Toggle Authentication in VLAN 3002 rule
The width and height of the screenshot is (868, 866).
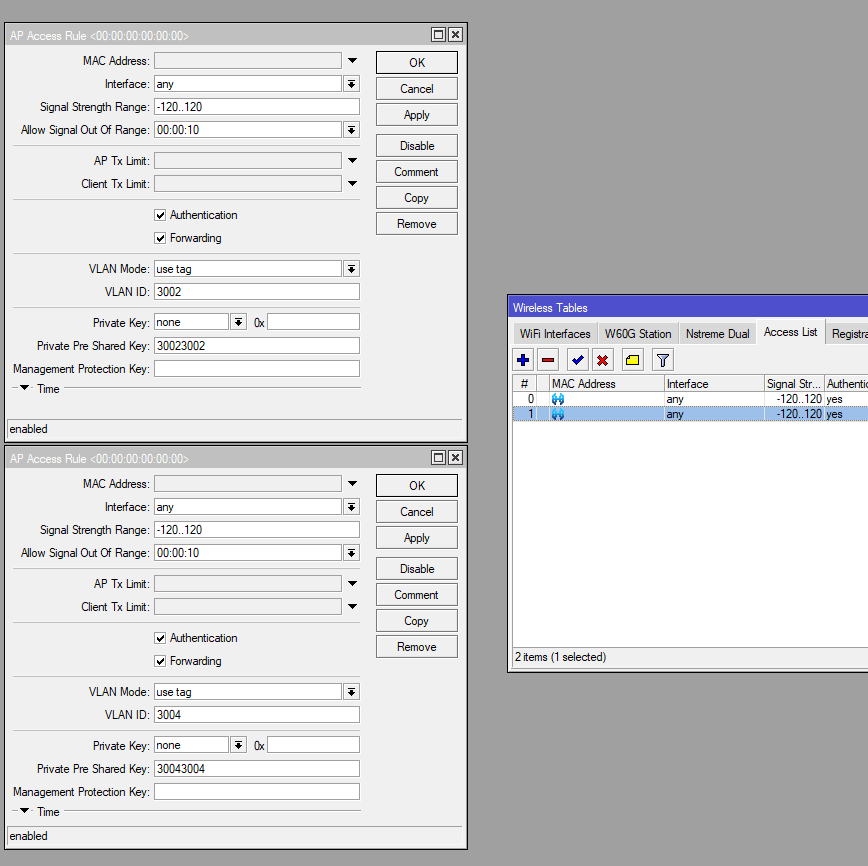[x=160, y=215]
